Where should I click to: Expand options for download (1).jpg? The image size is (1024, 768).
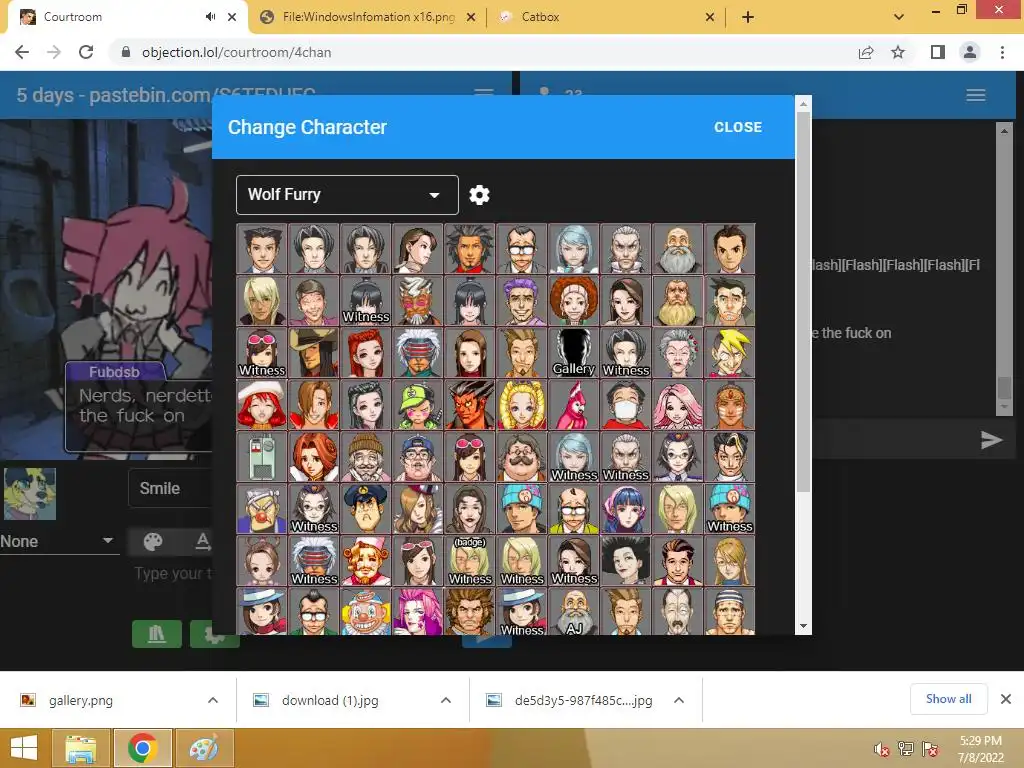(446, 700)
